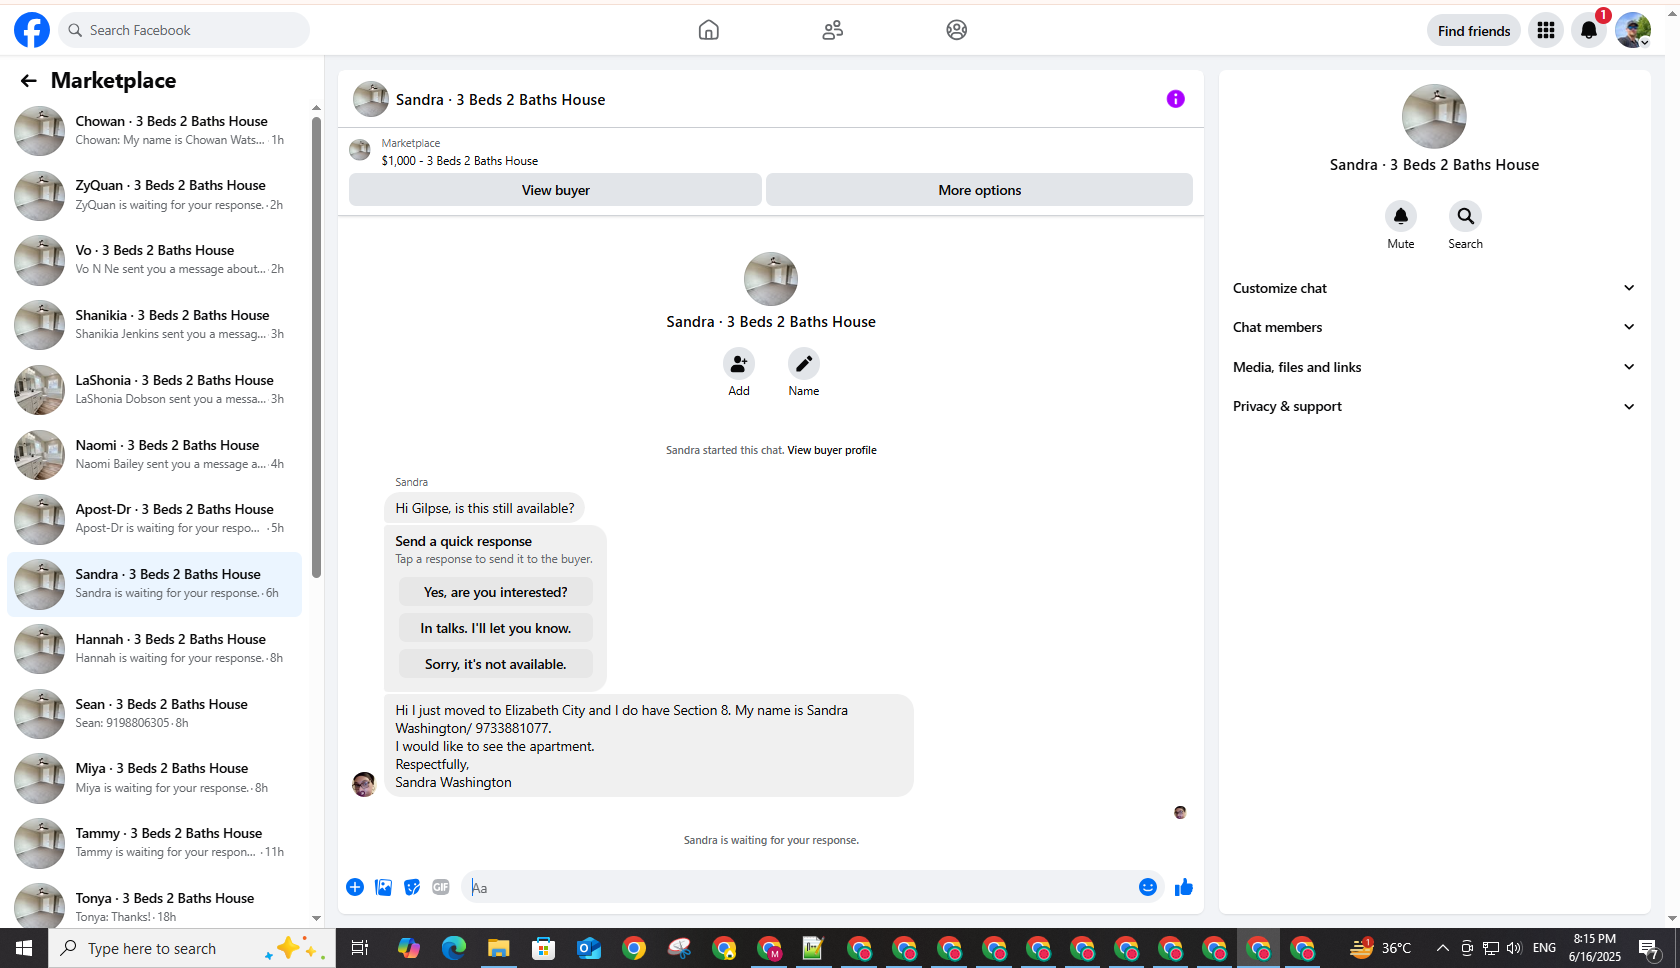This screenshot has width=1680, height=968.
Task: Open Chowan conversation in list
Action: [154, 131]
